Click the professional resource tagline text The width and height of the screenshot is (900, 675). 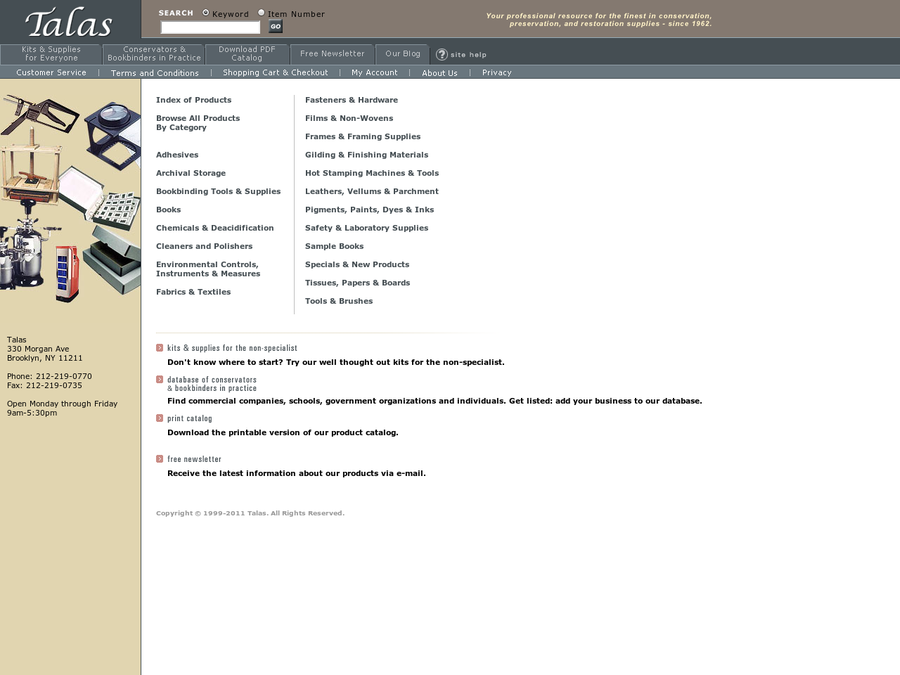pos(599,20)
